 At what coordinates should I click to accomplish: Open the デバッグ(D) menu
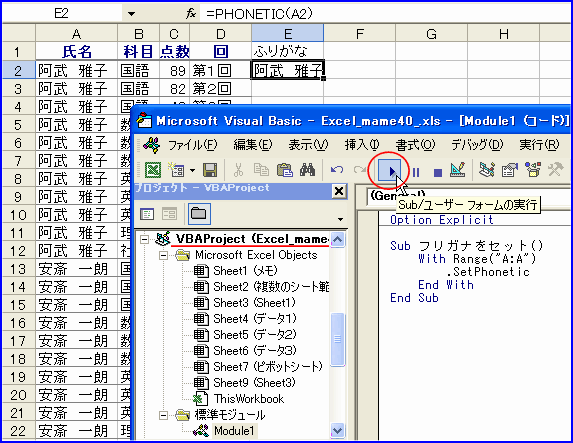pos(477,145)
